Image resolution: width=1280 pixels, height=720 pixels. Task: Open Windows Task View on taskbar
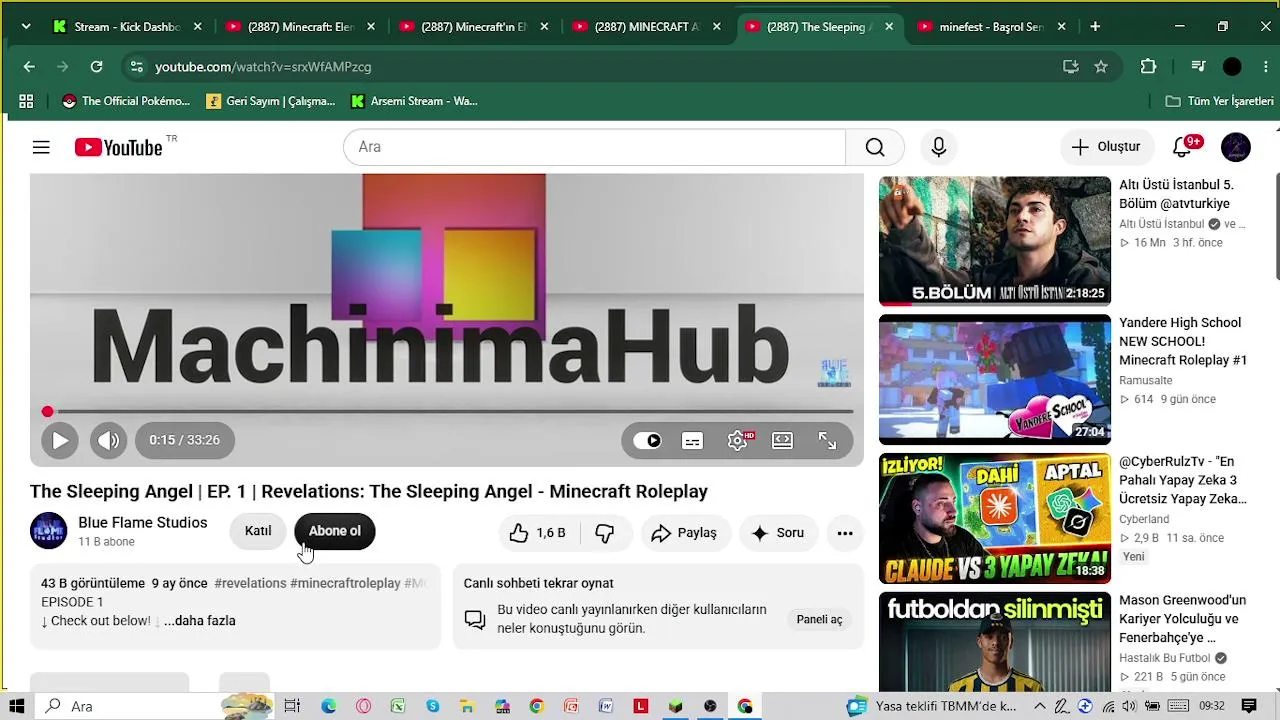click(292, 706)
